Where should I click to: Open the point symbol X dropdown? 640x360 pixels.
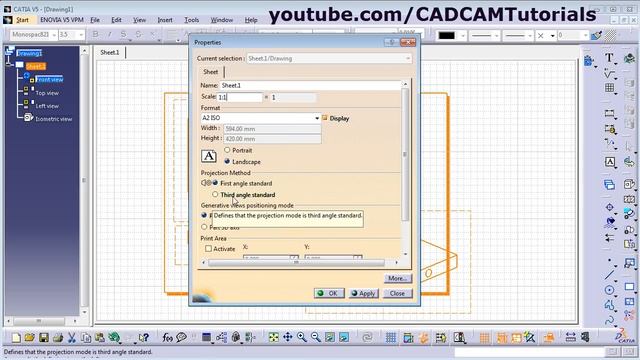click(552, 36)
